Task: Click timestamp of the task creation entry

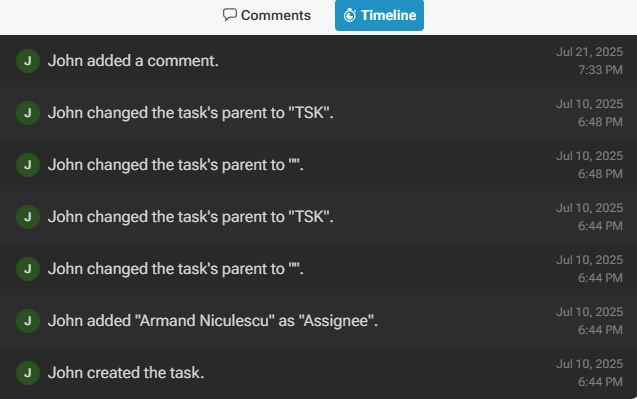Action: (589, 373)
